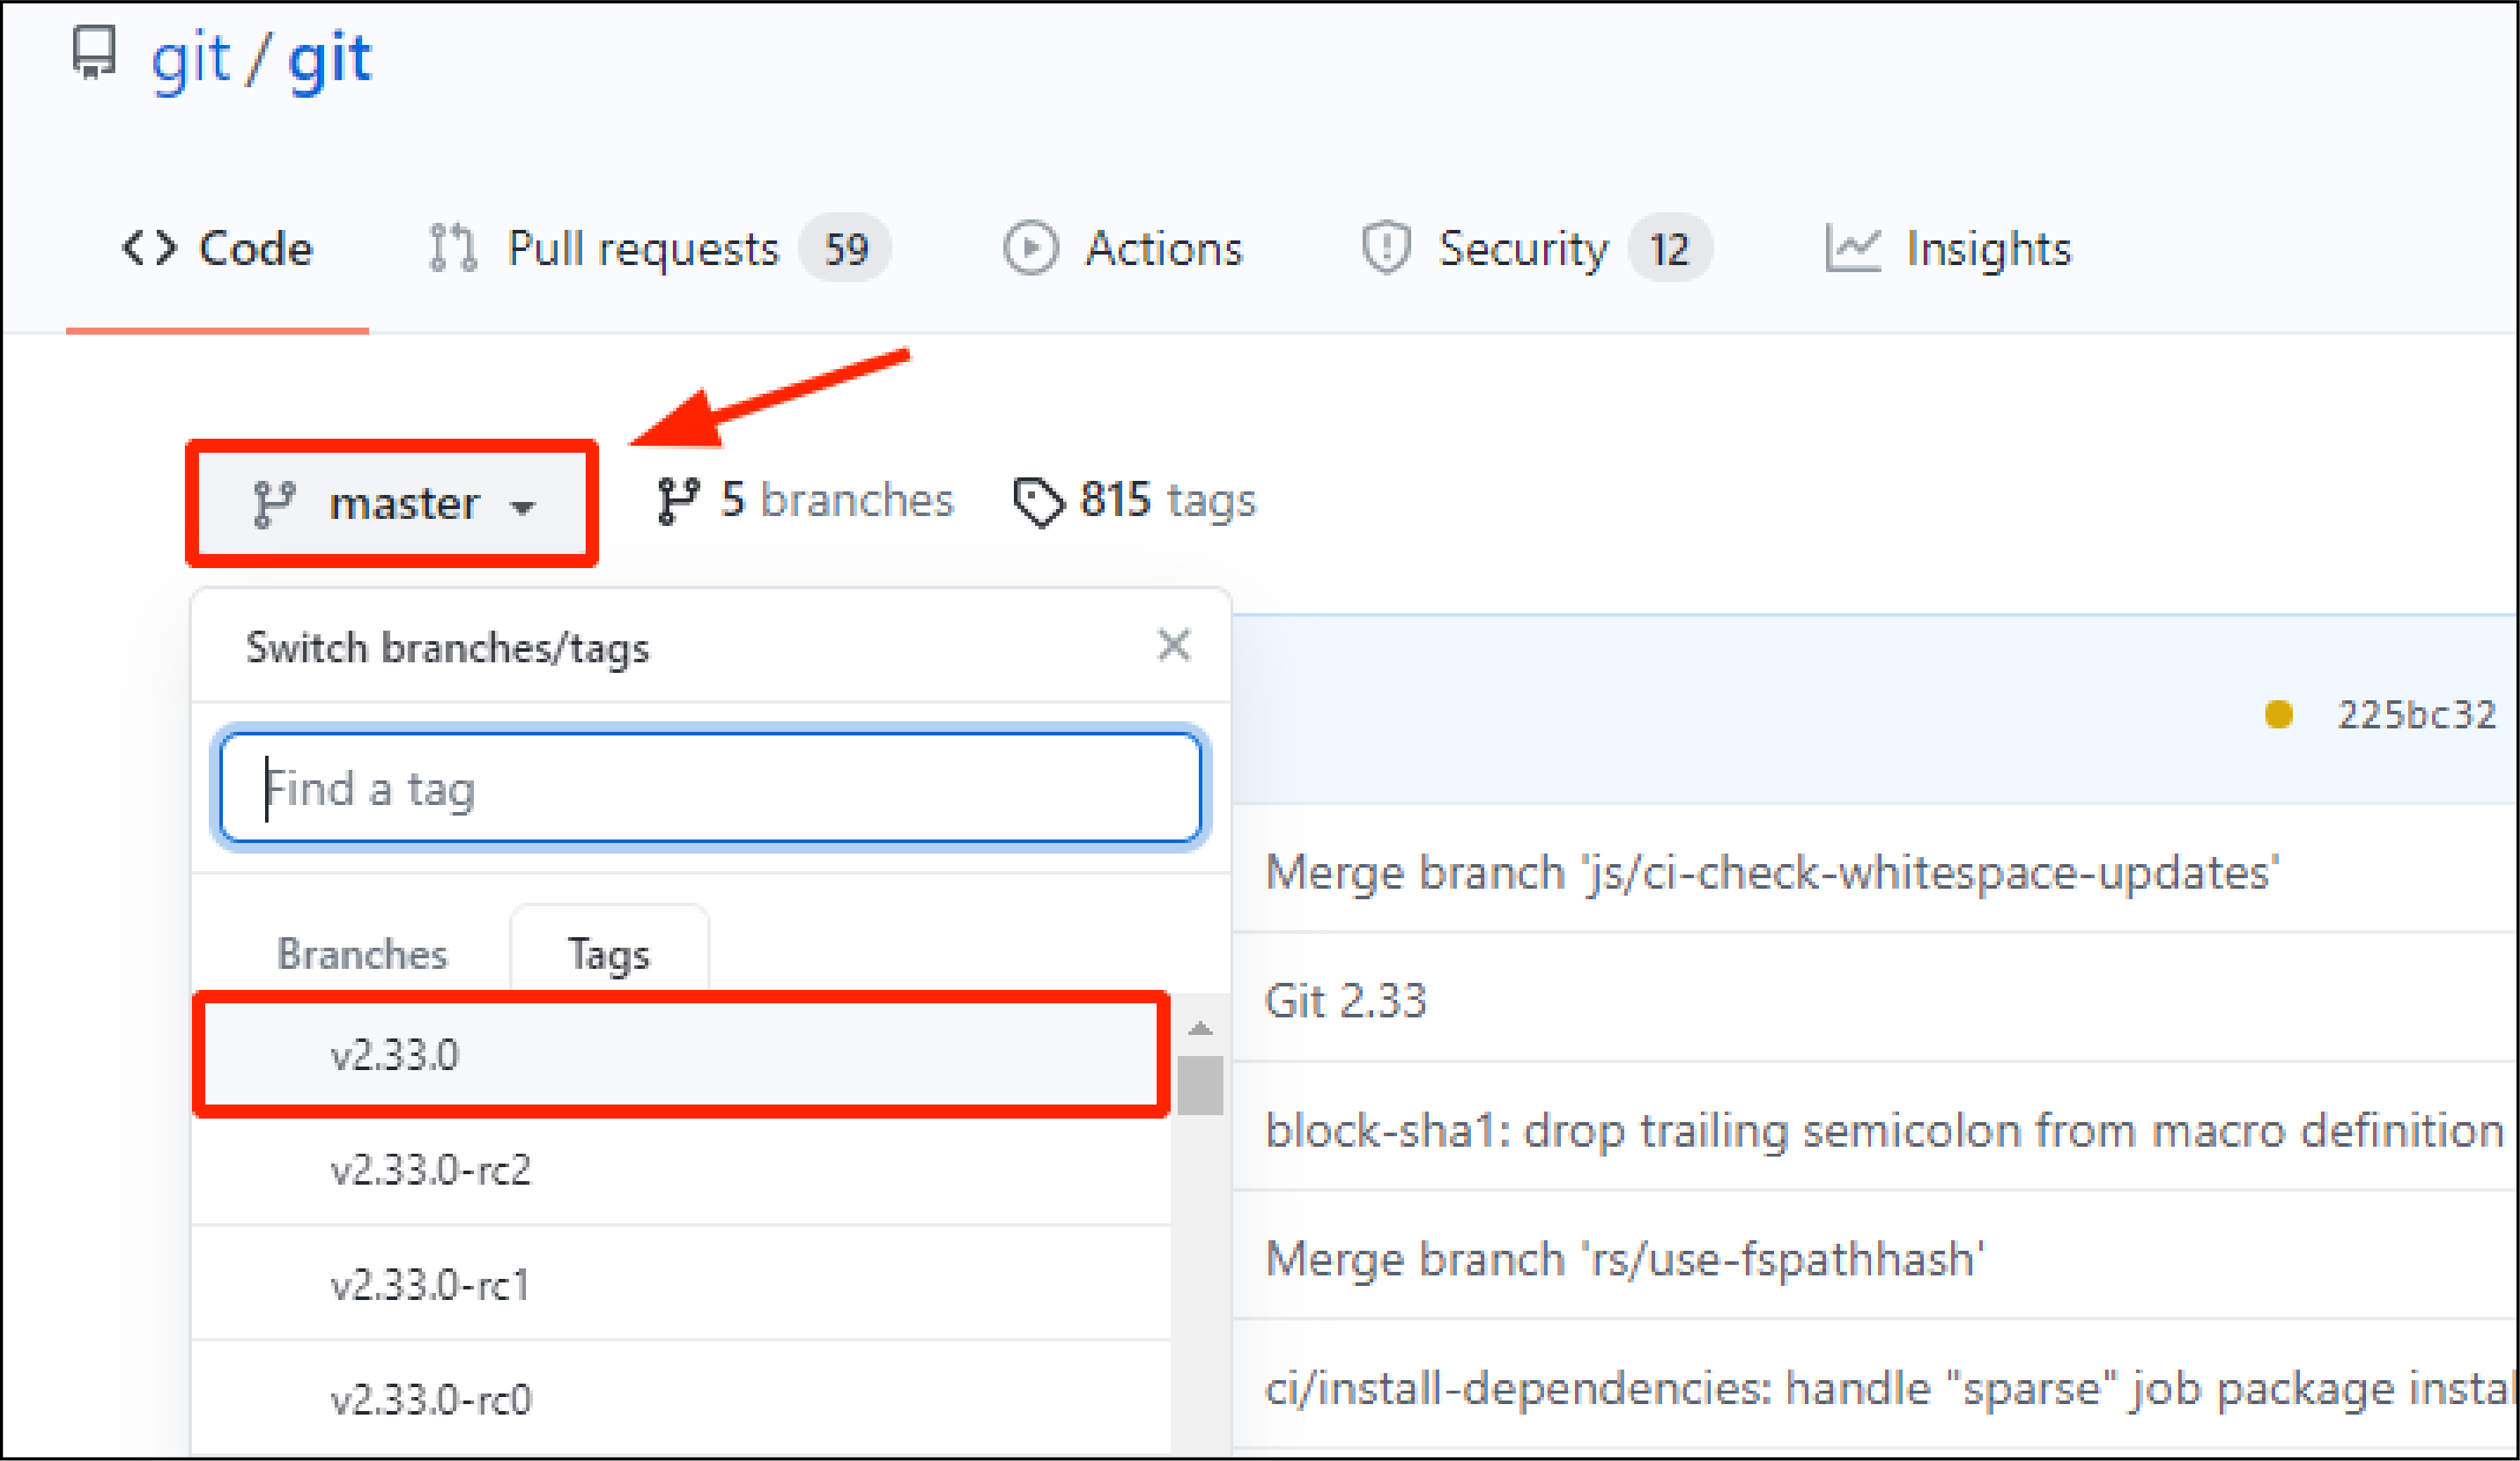The width and height of the screenshot is (2520, 1461).
Task: Click the branch icon beside 5 branches
Action: click(678, 501)
